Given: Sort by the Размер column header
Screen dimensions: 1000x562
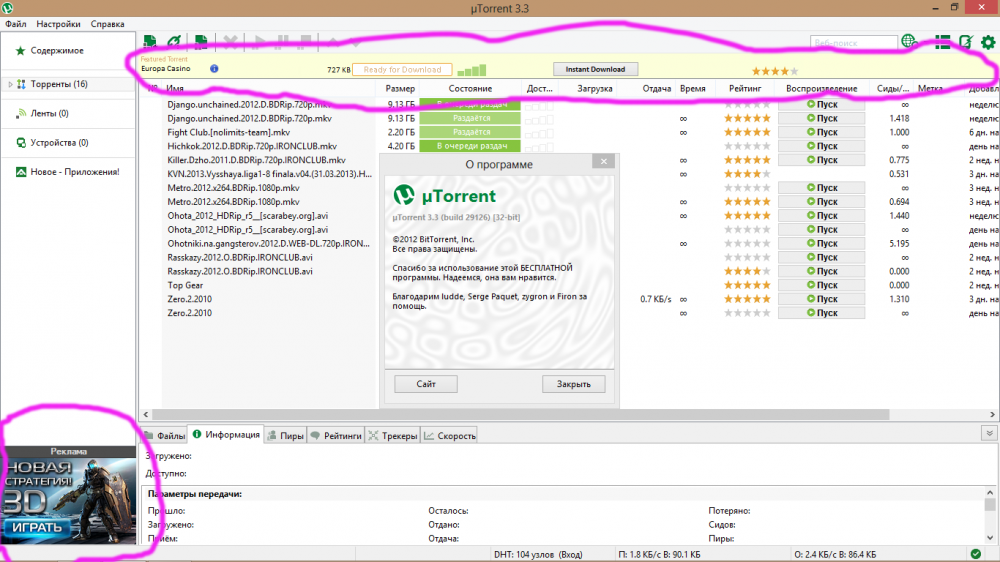Looking at the screenshot, I should click(400, 89).
